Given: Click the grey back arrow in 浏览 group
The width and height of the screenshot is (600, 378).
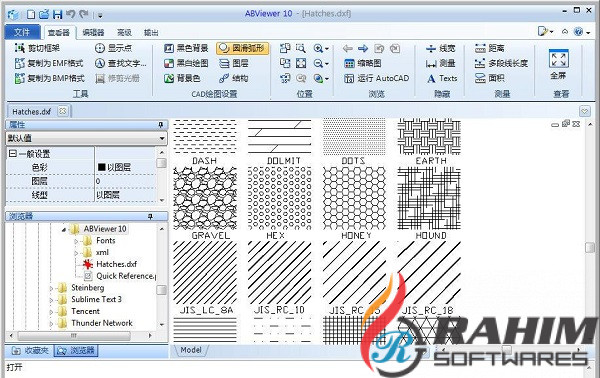Looking at the screenshot, I should pyautogui.click(x=347, y=48).
